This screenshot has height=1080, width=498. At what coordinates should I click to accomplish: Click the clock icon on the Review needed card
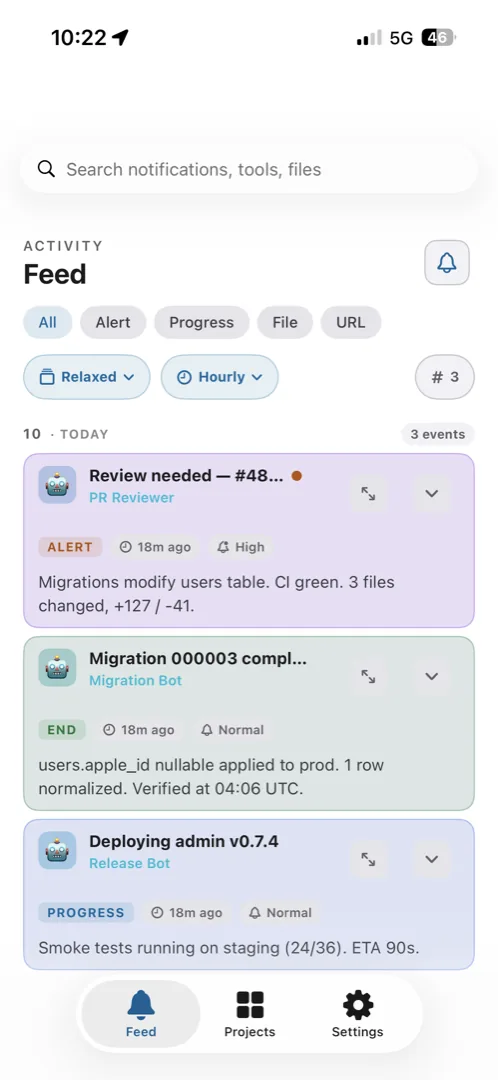click(x=125, y=547)
